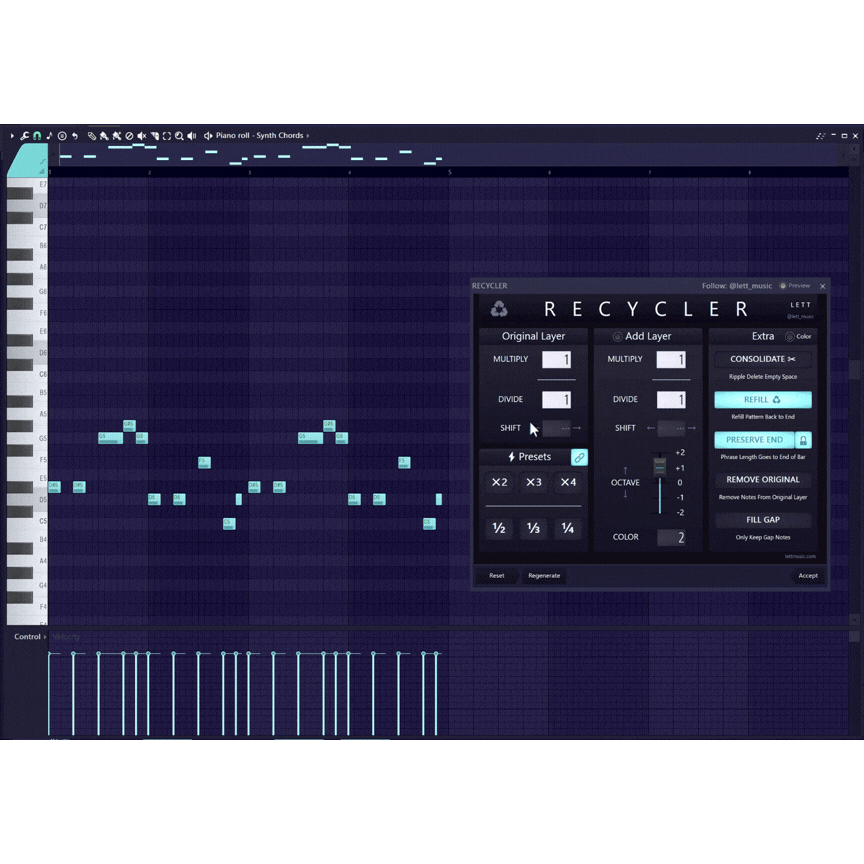Select the Delete tool
The image size is (864, 864).
tap(129, 136)
